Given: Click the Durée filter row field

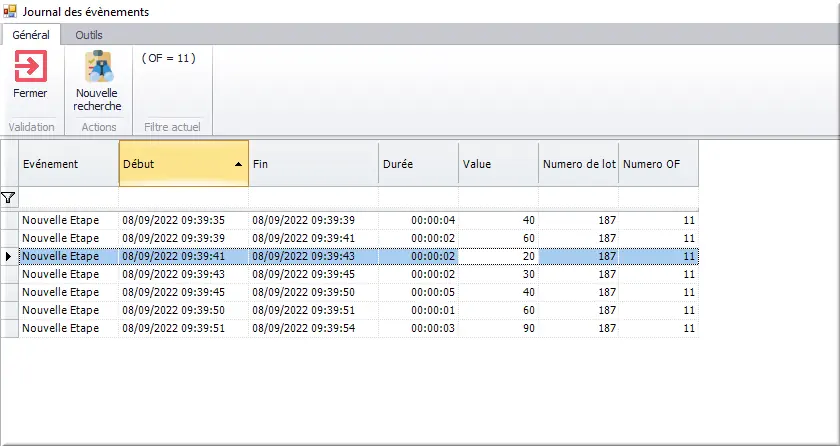Looking at the screenshot, I should [x=418, y=198].
